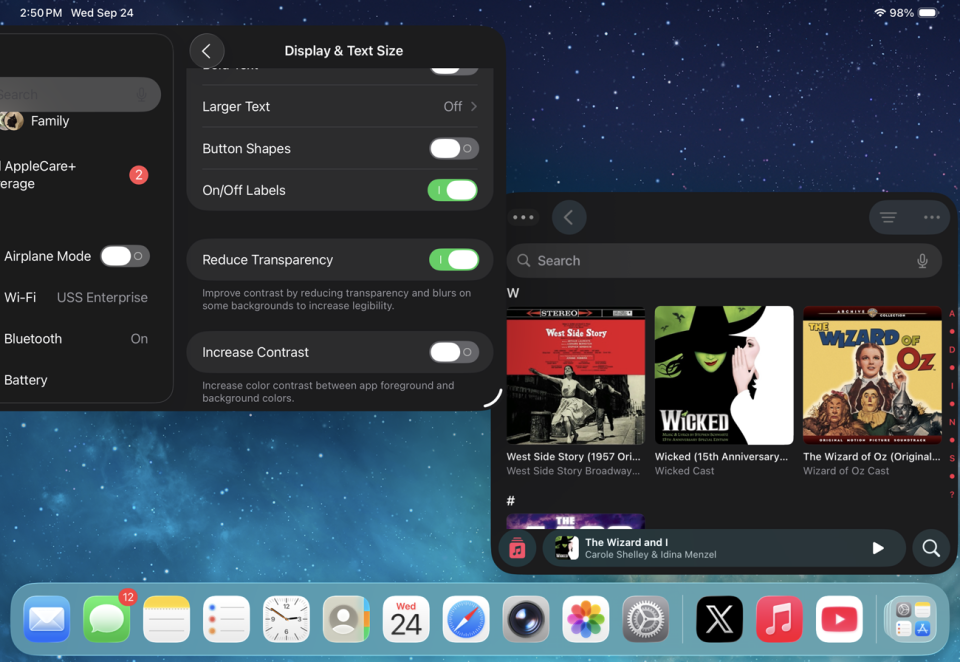This screenshot has width=960, height=662.
Task: Launch YouTube from the dock
Action: [x=839, y=620]
